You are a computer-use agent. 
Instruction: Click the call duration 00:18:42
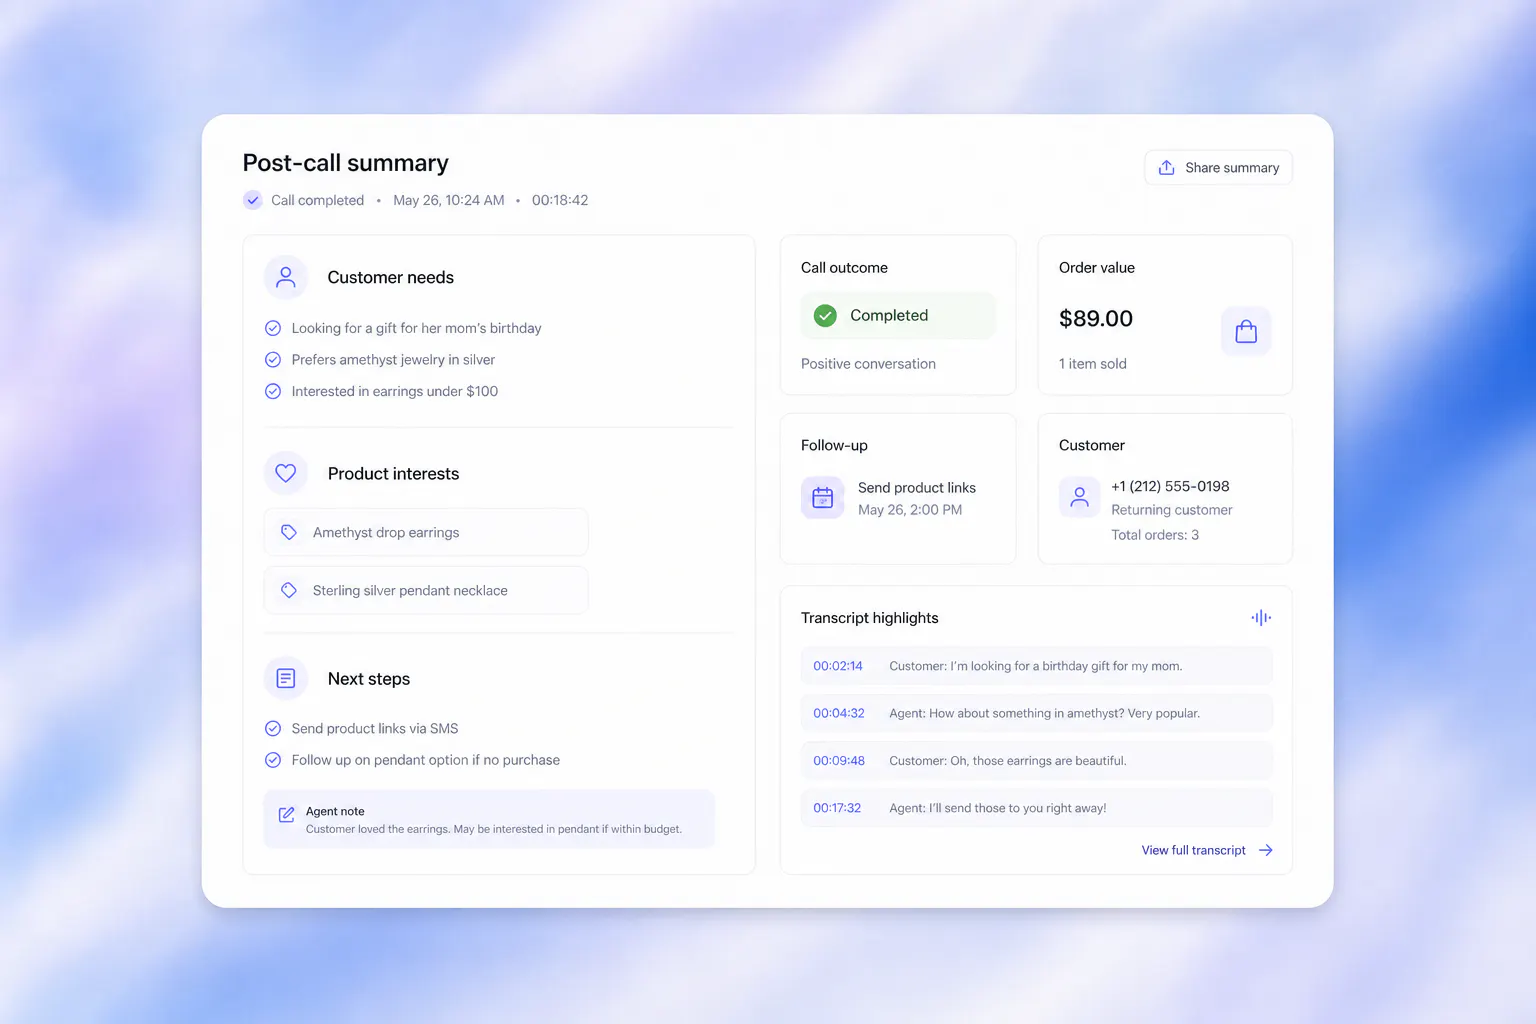point(560,200)
